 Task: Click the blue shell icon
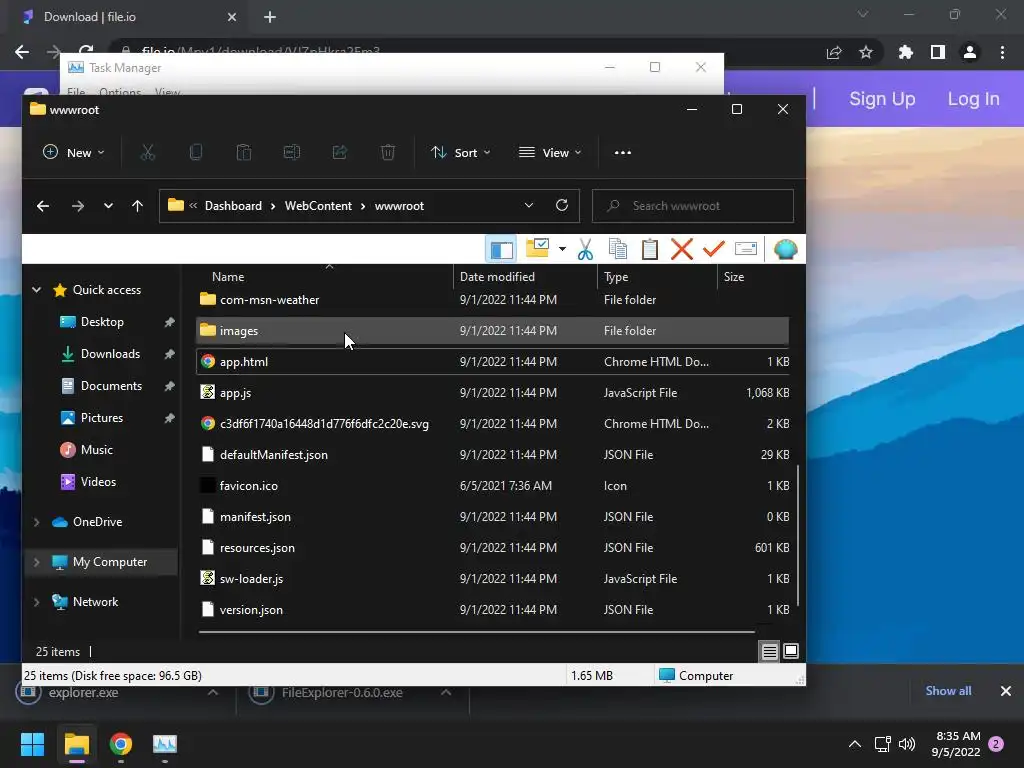(786, 249)
